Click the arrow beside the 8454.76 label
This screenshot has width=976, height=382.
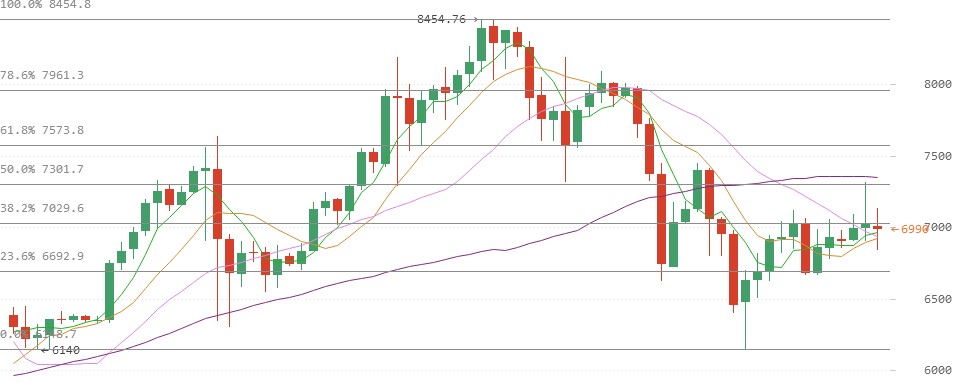pos(475,20)
